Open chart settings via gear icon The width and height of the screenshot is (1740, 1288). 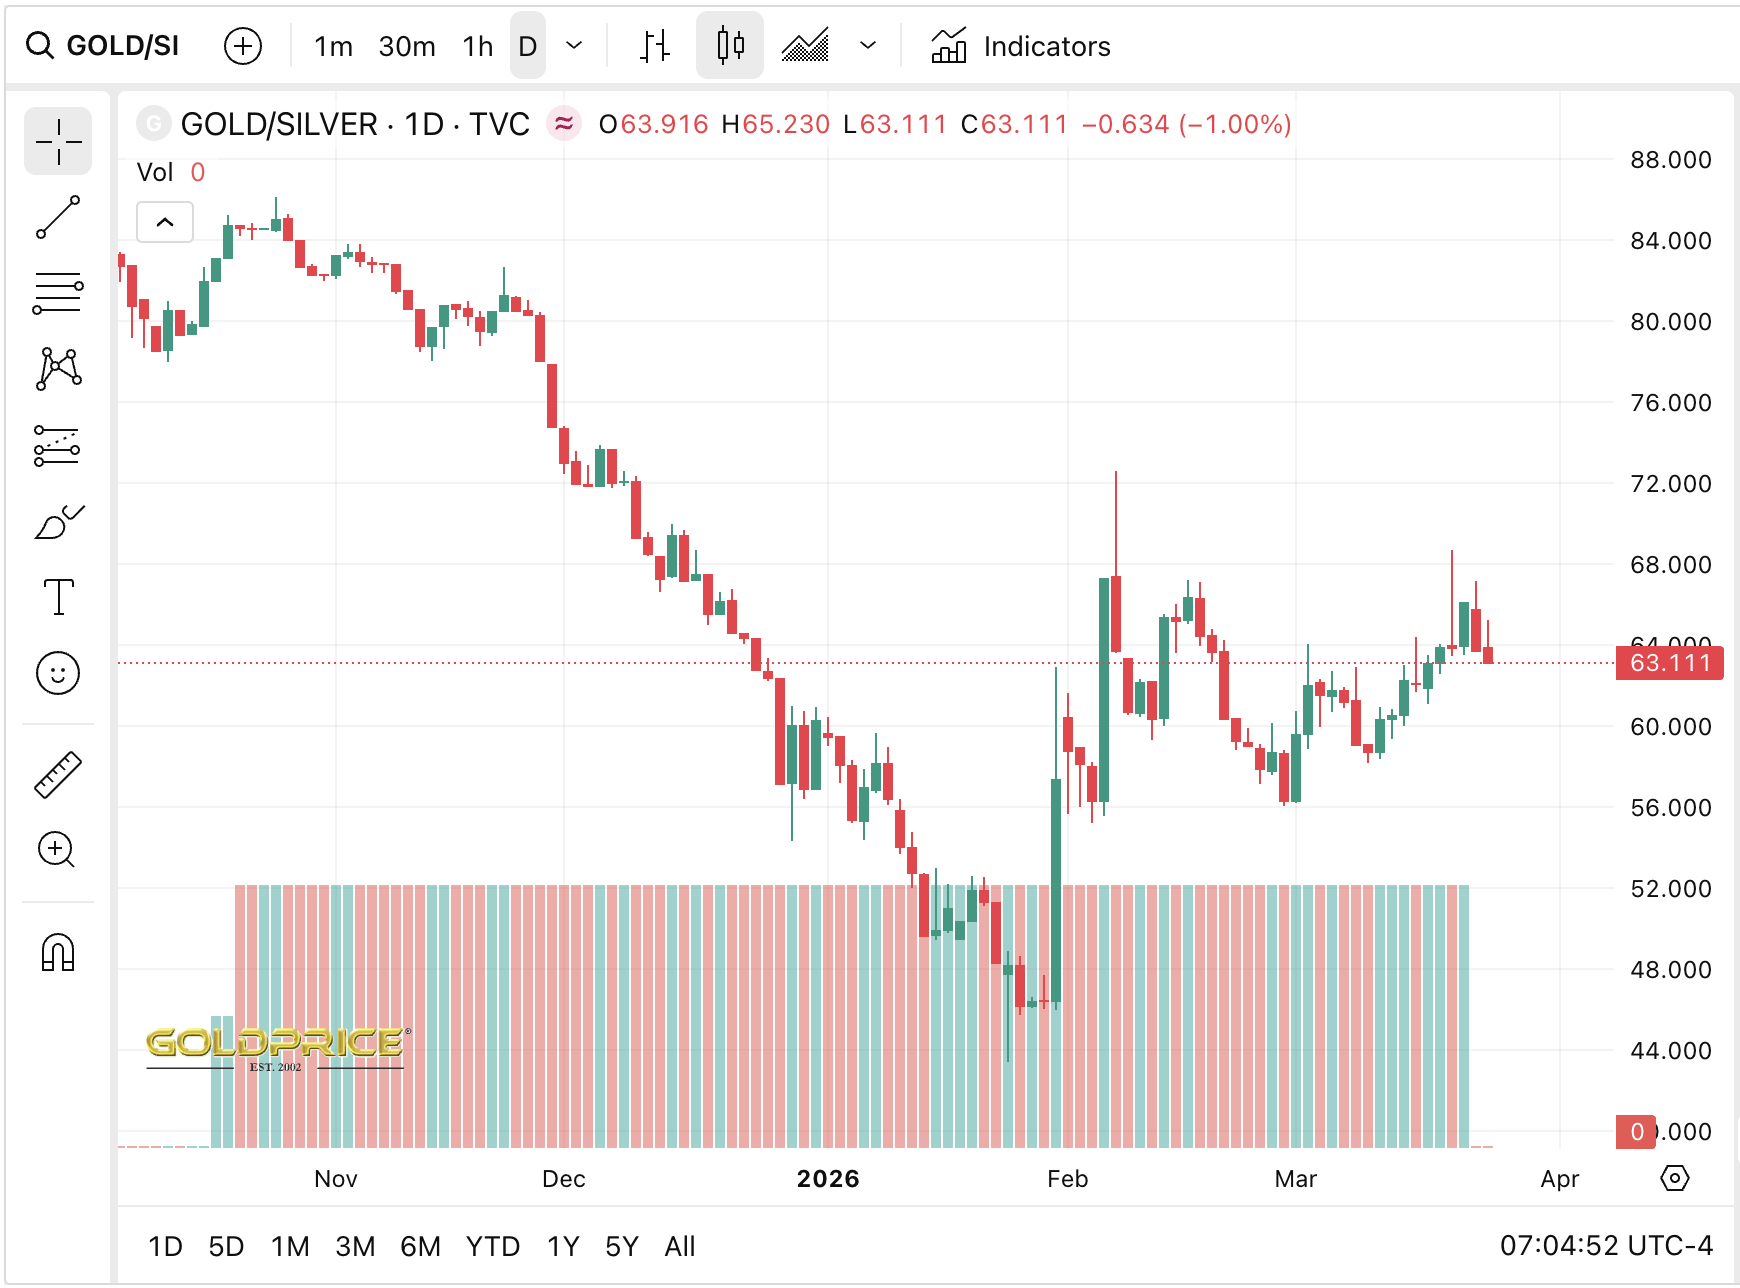point(1676,1180)
